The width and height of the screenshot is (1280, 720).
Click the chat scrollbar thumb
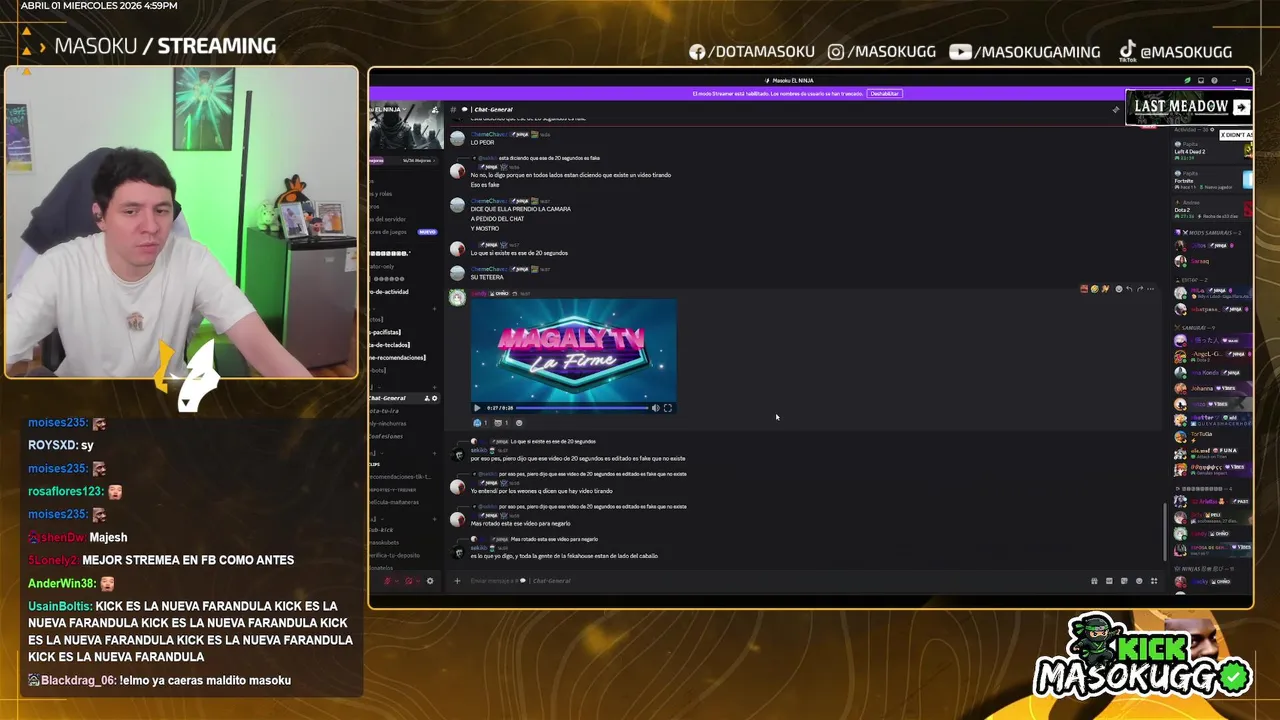(1166, 531)
